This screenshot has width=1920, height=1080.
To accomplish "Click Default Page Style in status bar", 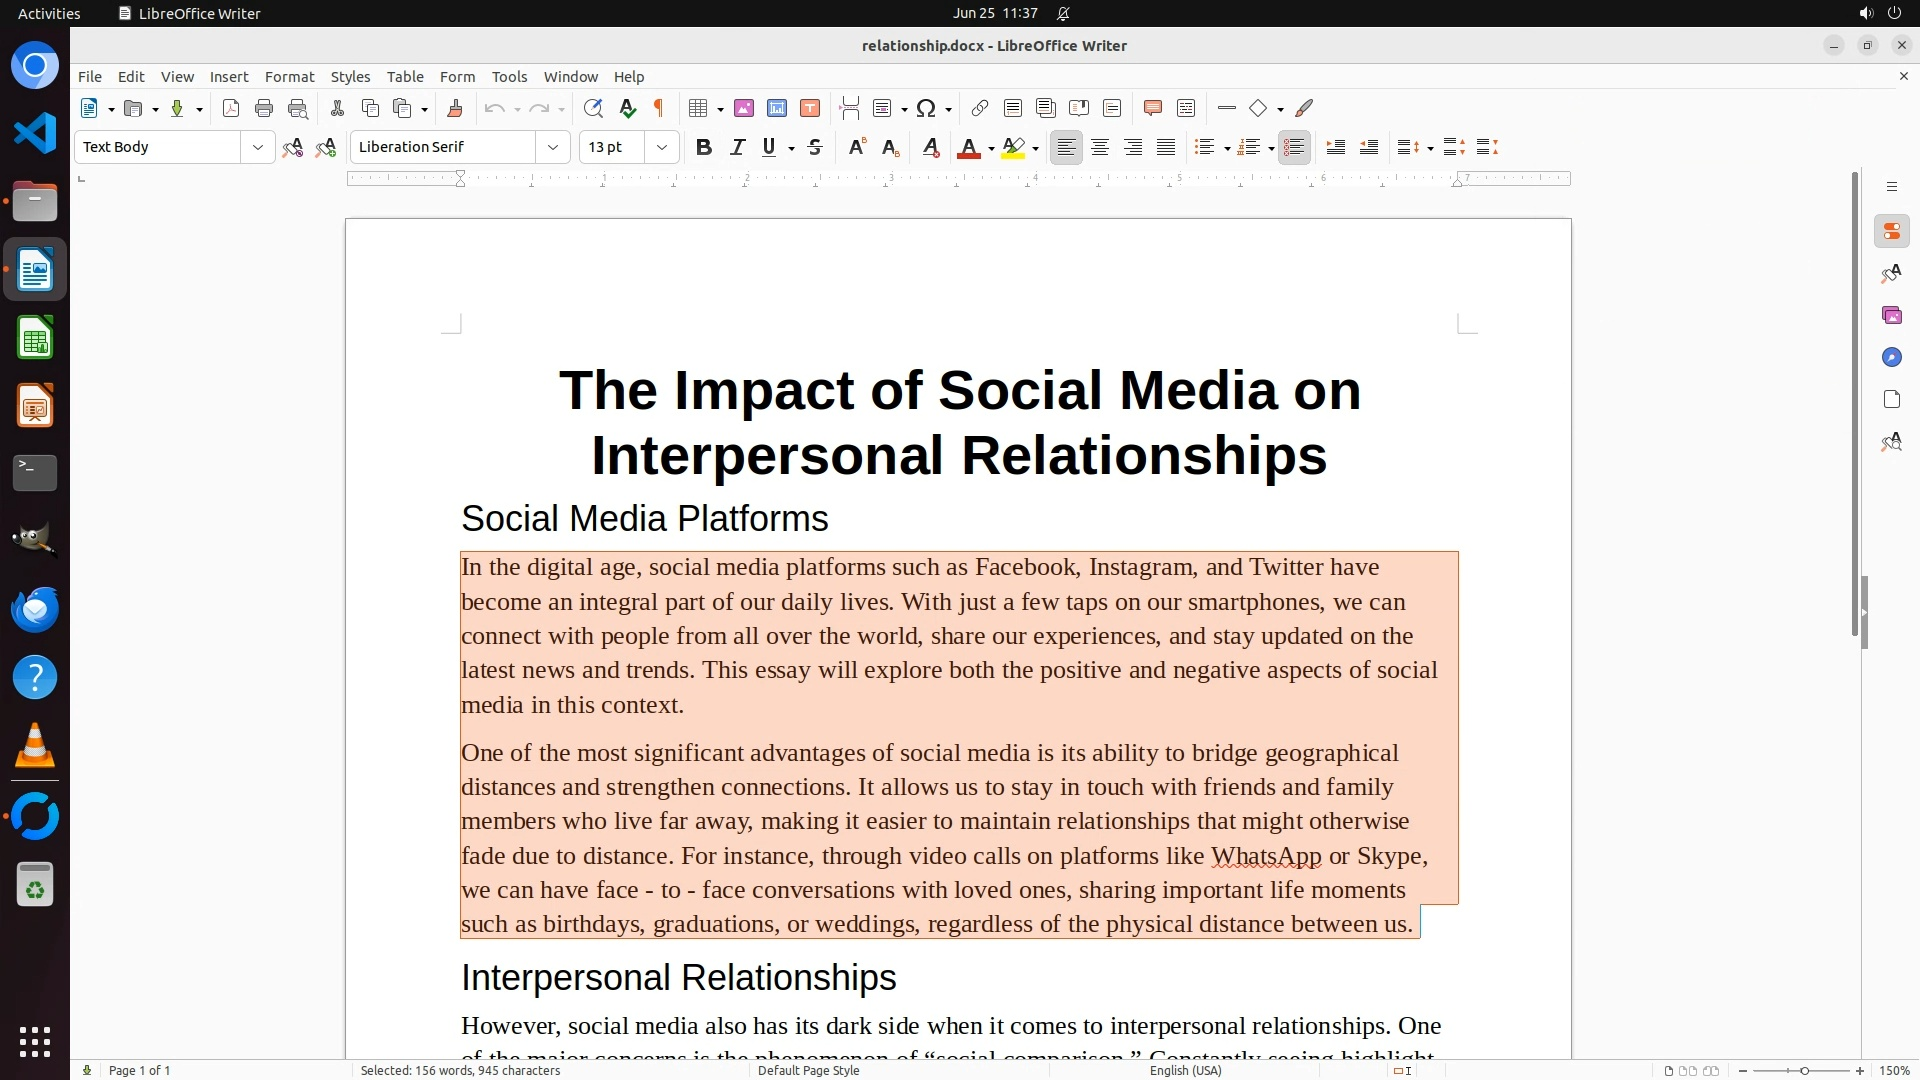I will 808,1071.
